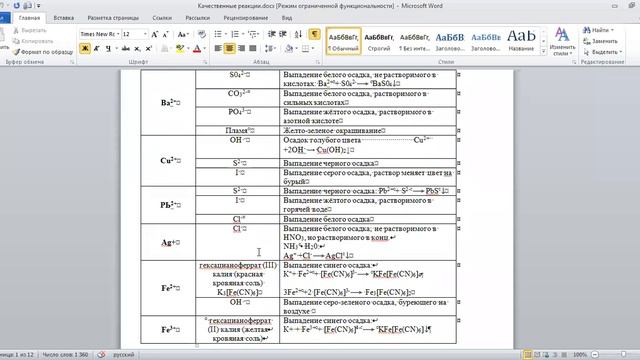Open Ссылки ribbon tab
The width and height of the screenshot is (640, 360).
tap(162, 18)
